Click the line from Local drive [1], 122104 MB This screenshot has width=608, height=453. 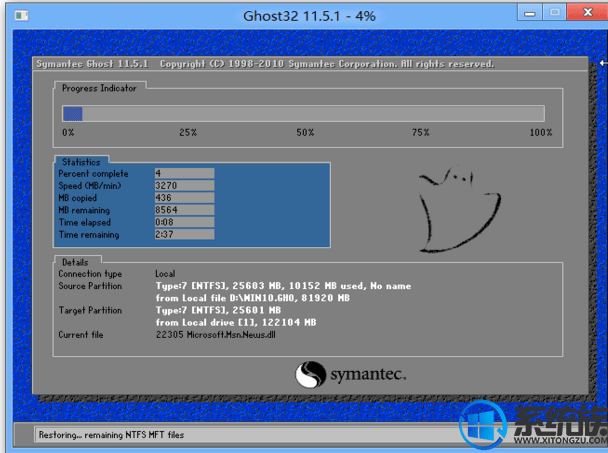[x=236, y=323]
